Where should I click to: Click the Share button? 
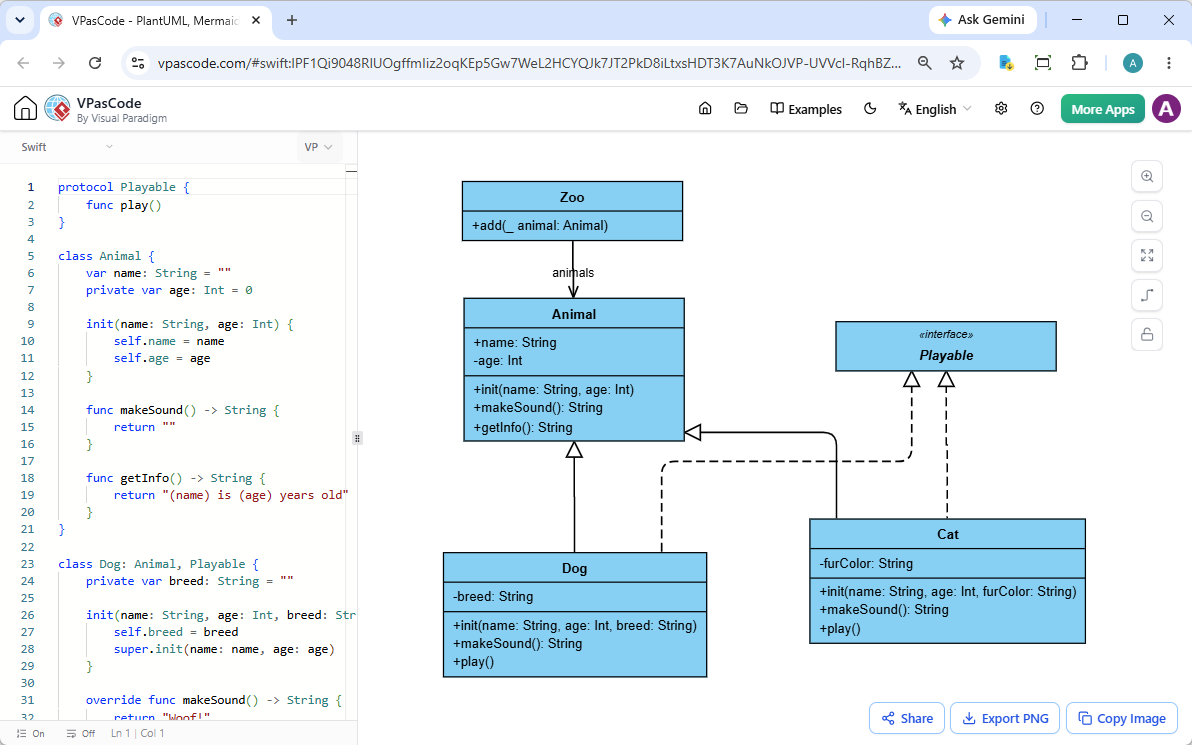(907, 718)
